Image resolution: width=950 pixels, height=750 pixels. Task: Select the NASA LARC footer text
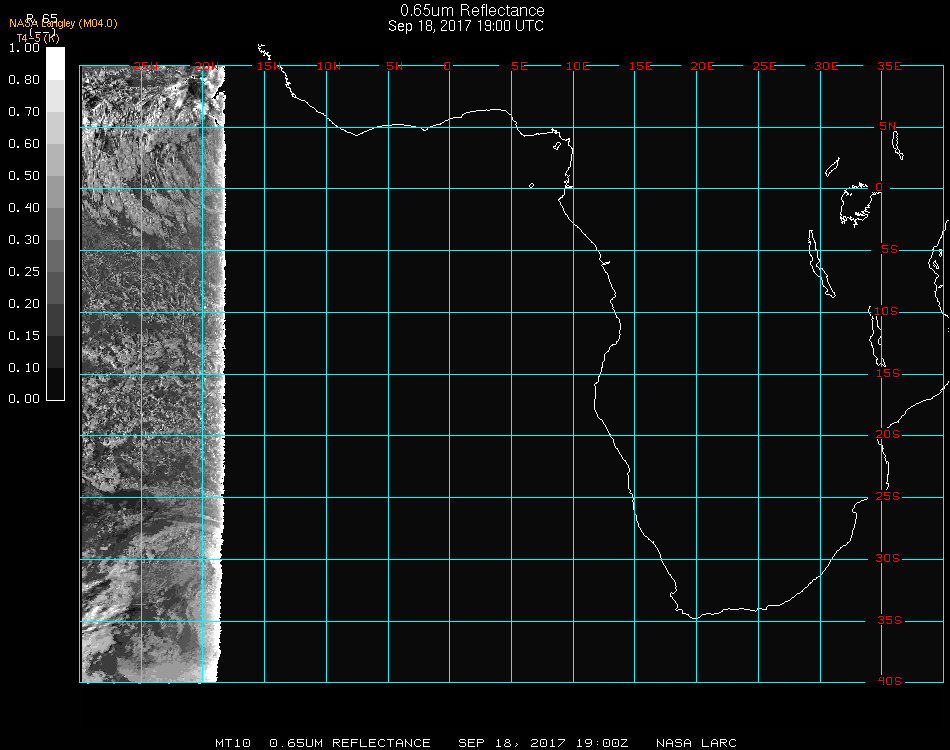(696, 743)
